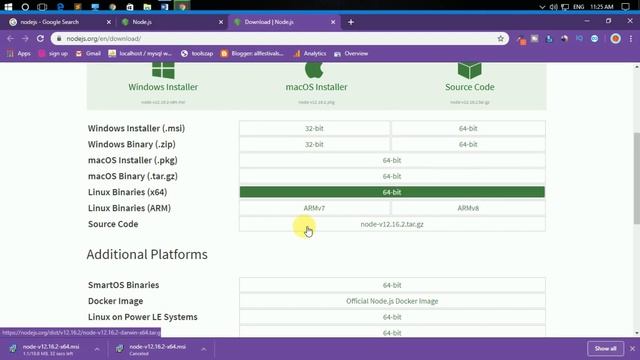Open the Chrome profile avatar

[x=616, y=38]
